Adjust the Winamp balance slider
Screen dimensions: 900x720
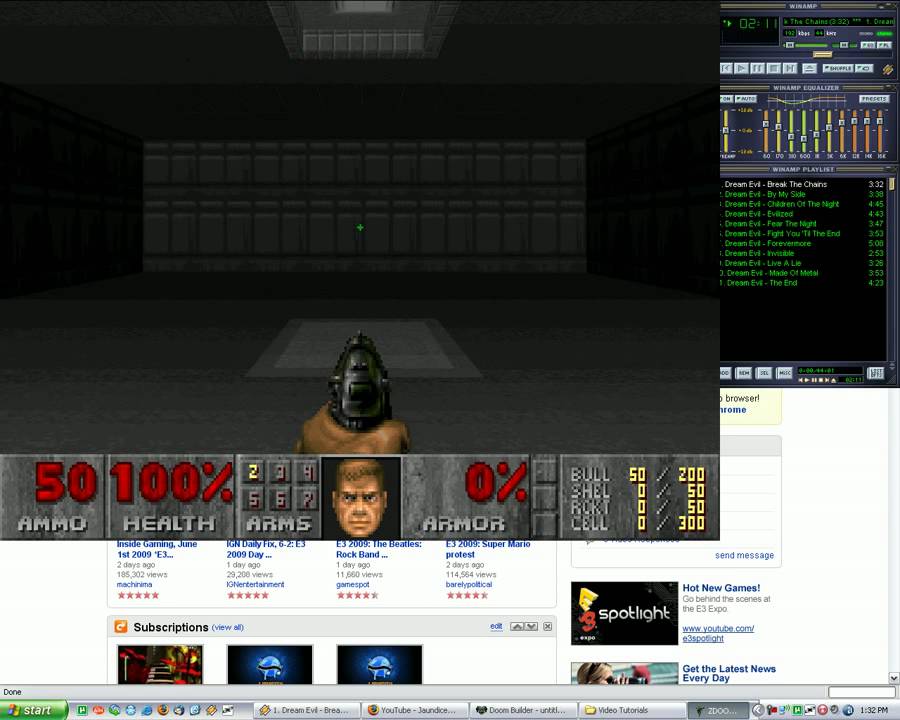[844, 45]
